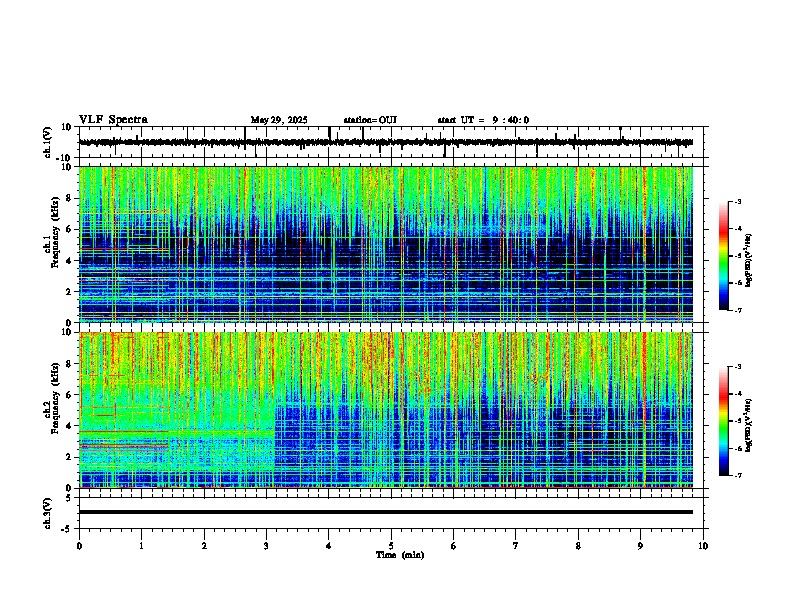The image size is (792, 612).
Task: Click the time axis tick label "10"
Action: 703,546
